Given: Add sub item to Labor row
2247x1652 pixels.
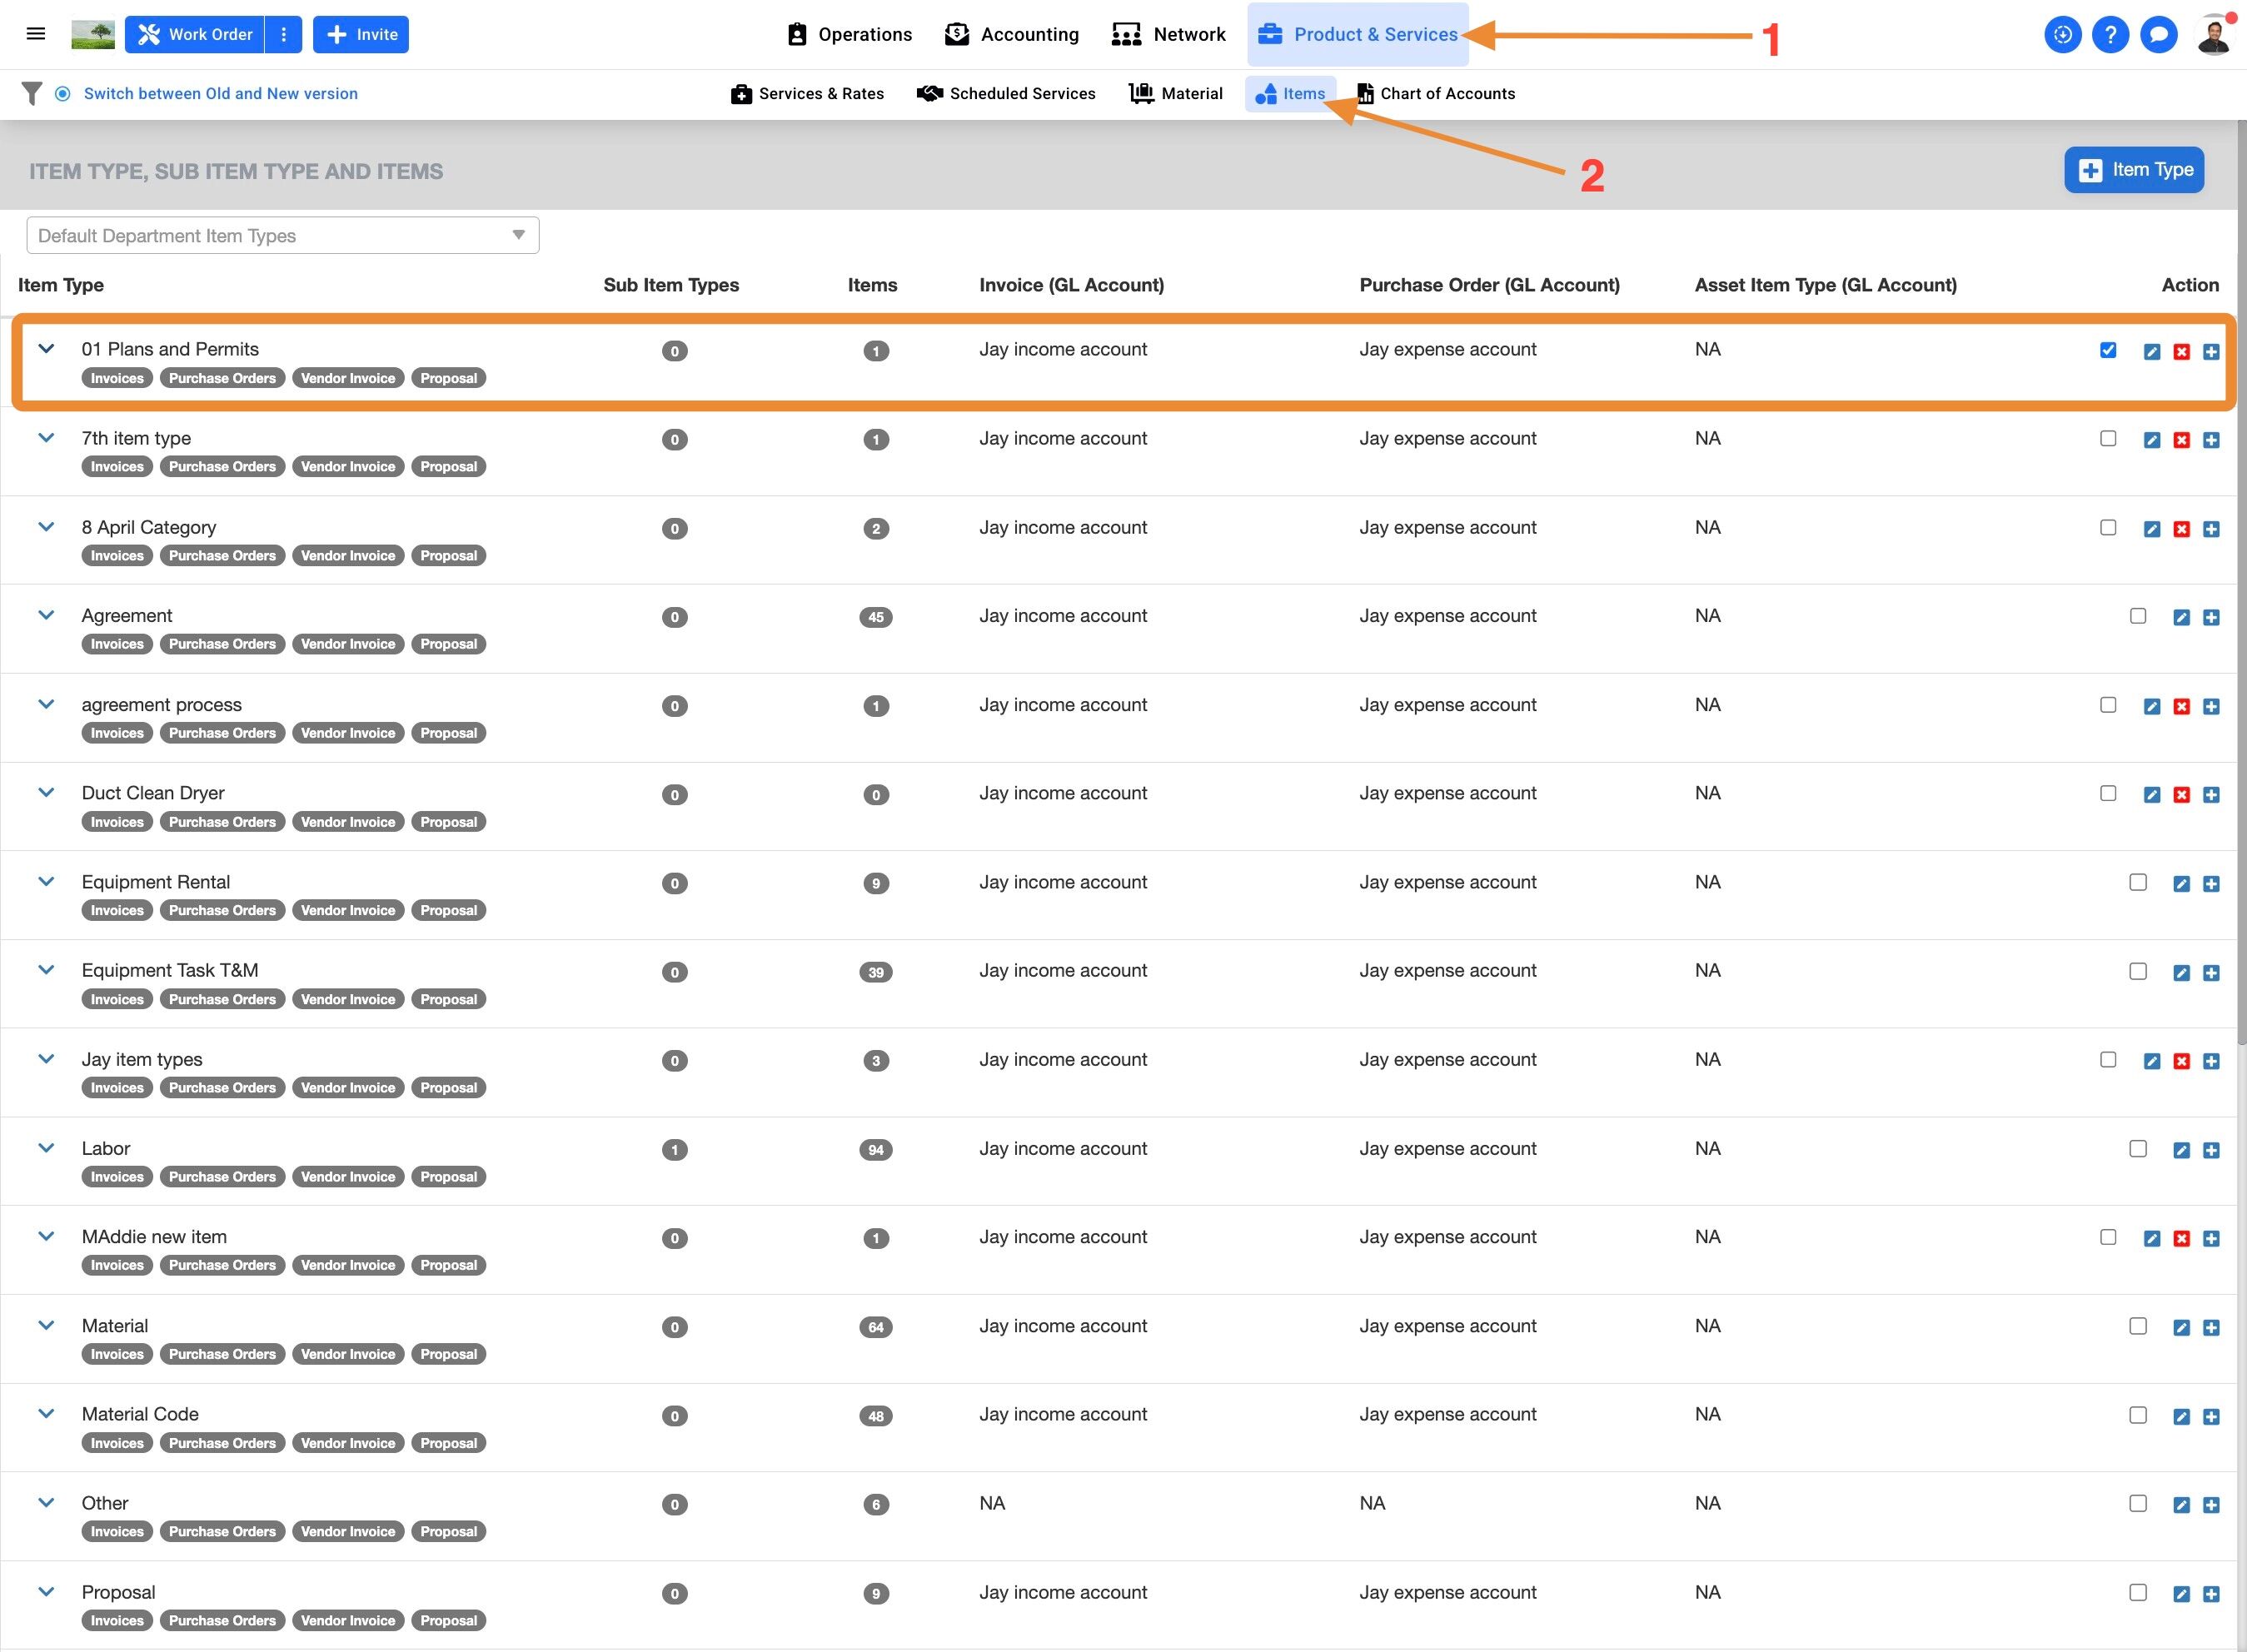Looking at the screenshot, I should (x=2211, y=1150).
